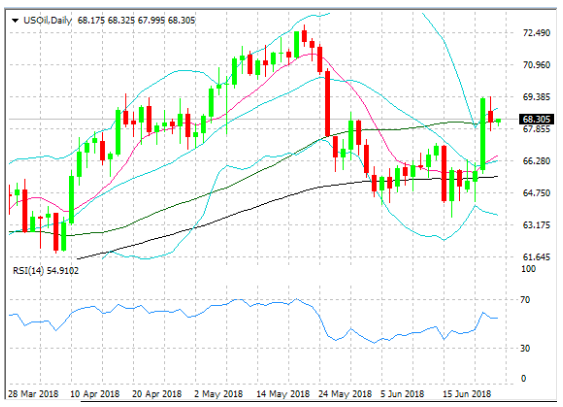Viewport: 563px width, 407px height.
Task: Click the 63.175 price axis label
Action: 536,225
